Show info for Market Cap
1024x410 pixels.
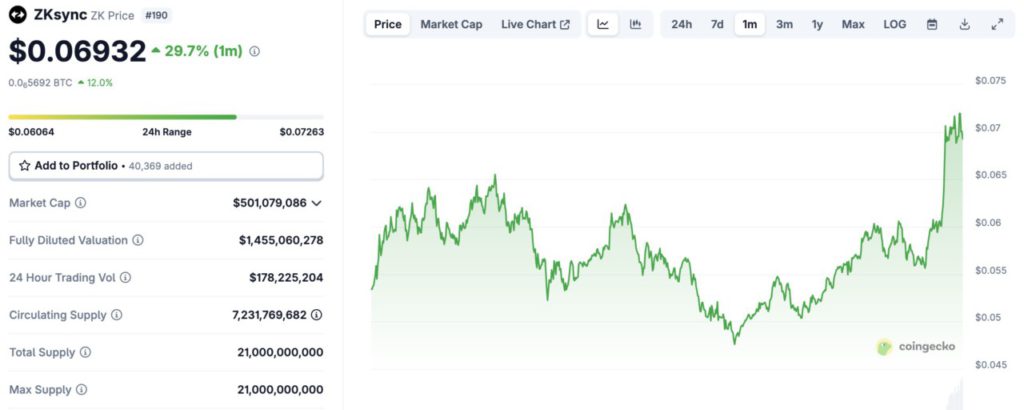click(x=81, y=203)
